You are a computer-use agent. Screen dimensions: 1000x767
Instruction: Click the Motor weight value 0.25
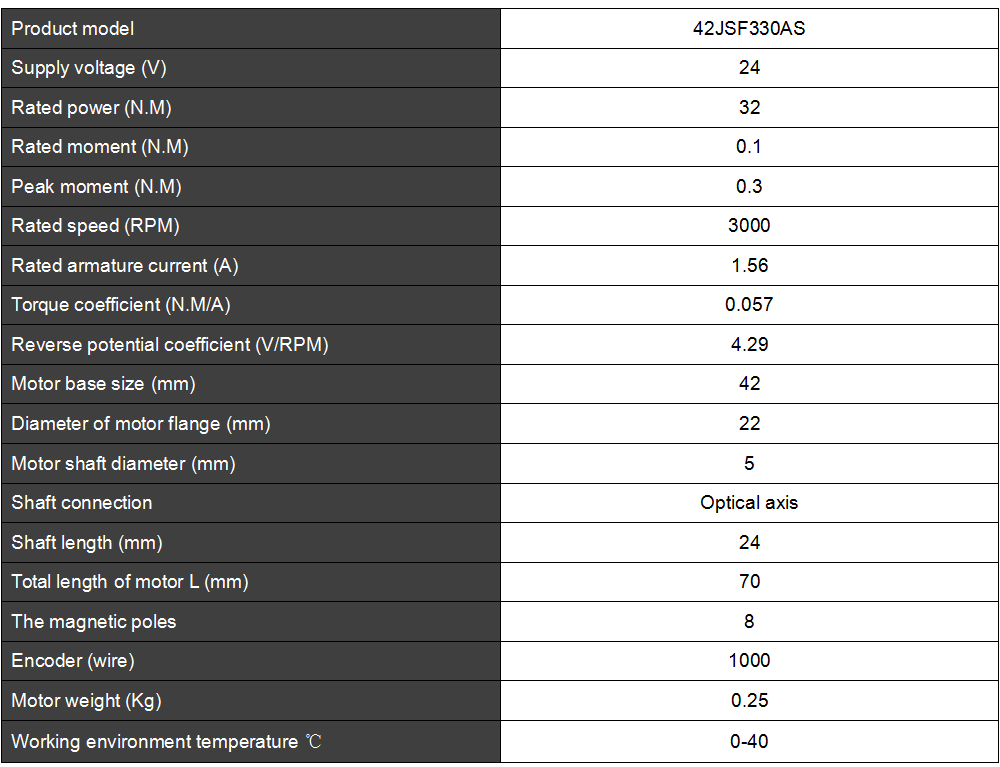[749, 701]
